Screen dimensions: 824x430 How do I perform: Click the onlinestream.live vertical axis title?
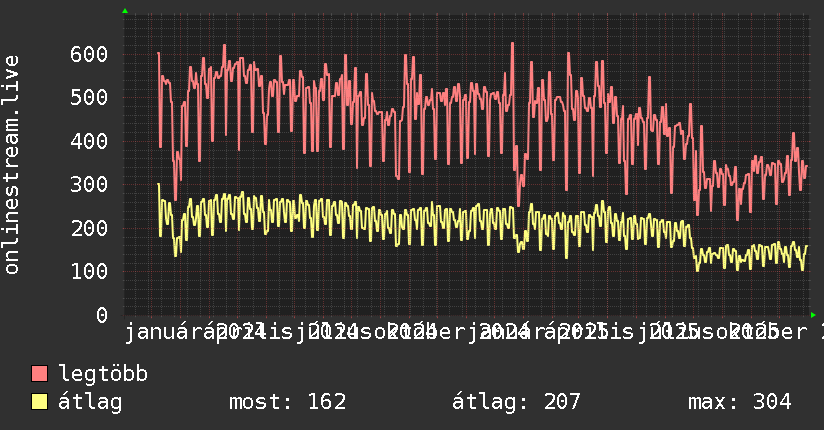(11, 165)
